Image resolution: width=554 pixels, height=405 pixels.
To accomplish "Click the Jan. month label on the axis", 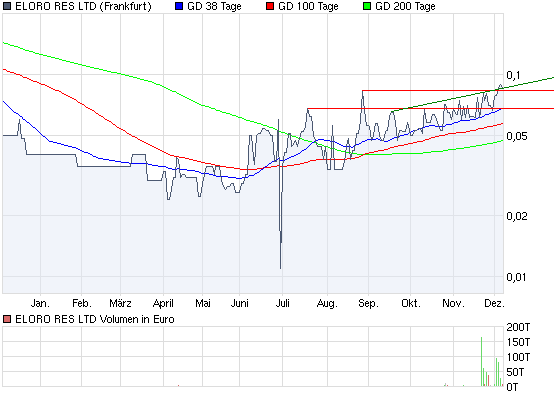I will coord(40,303).
